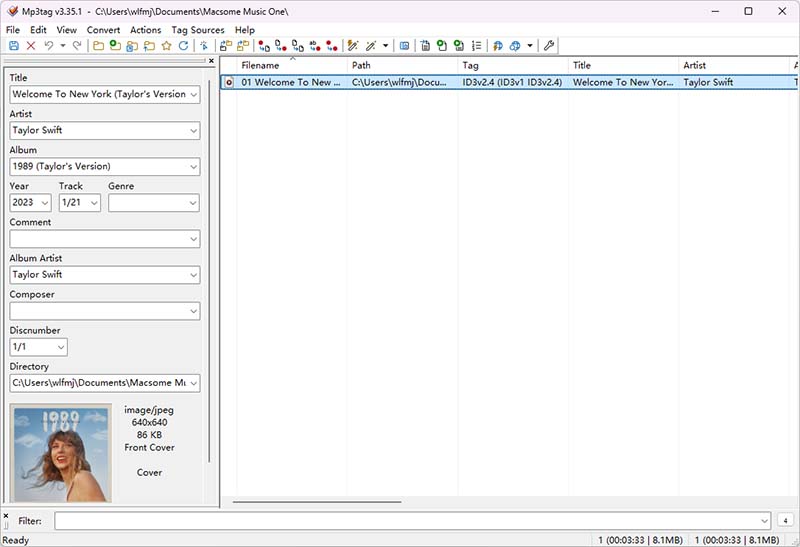Open the Artist field dropdown

point(193,131)
